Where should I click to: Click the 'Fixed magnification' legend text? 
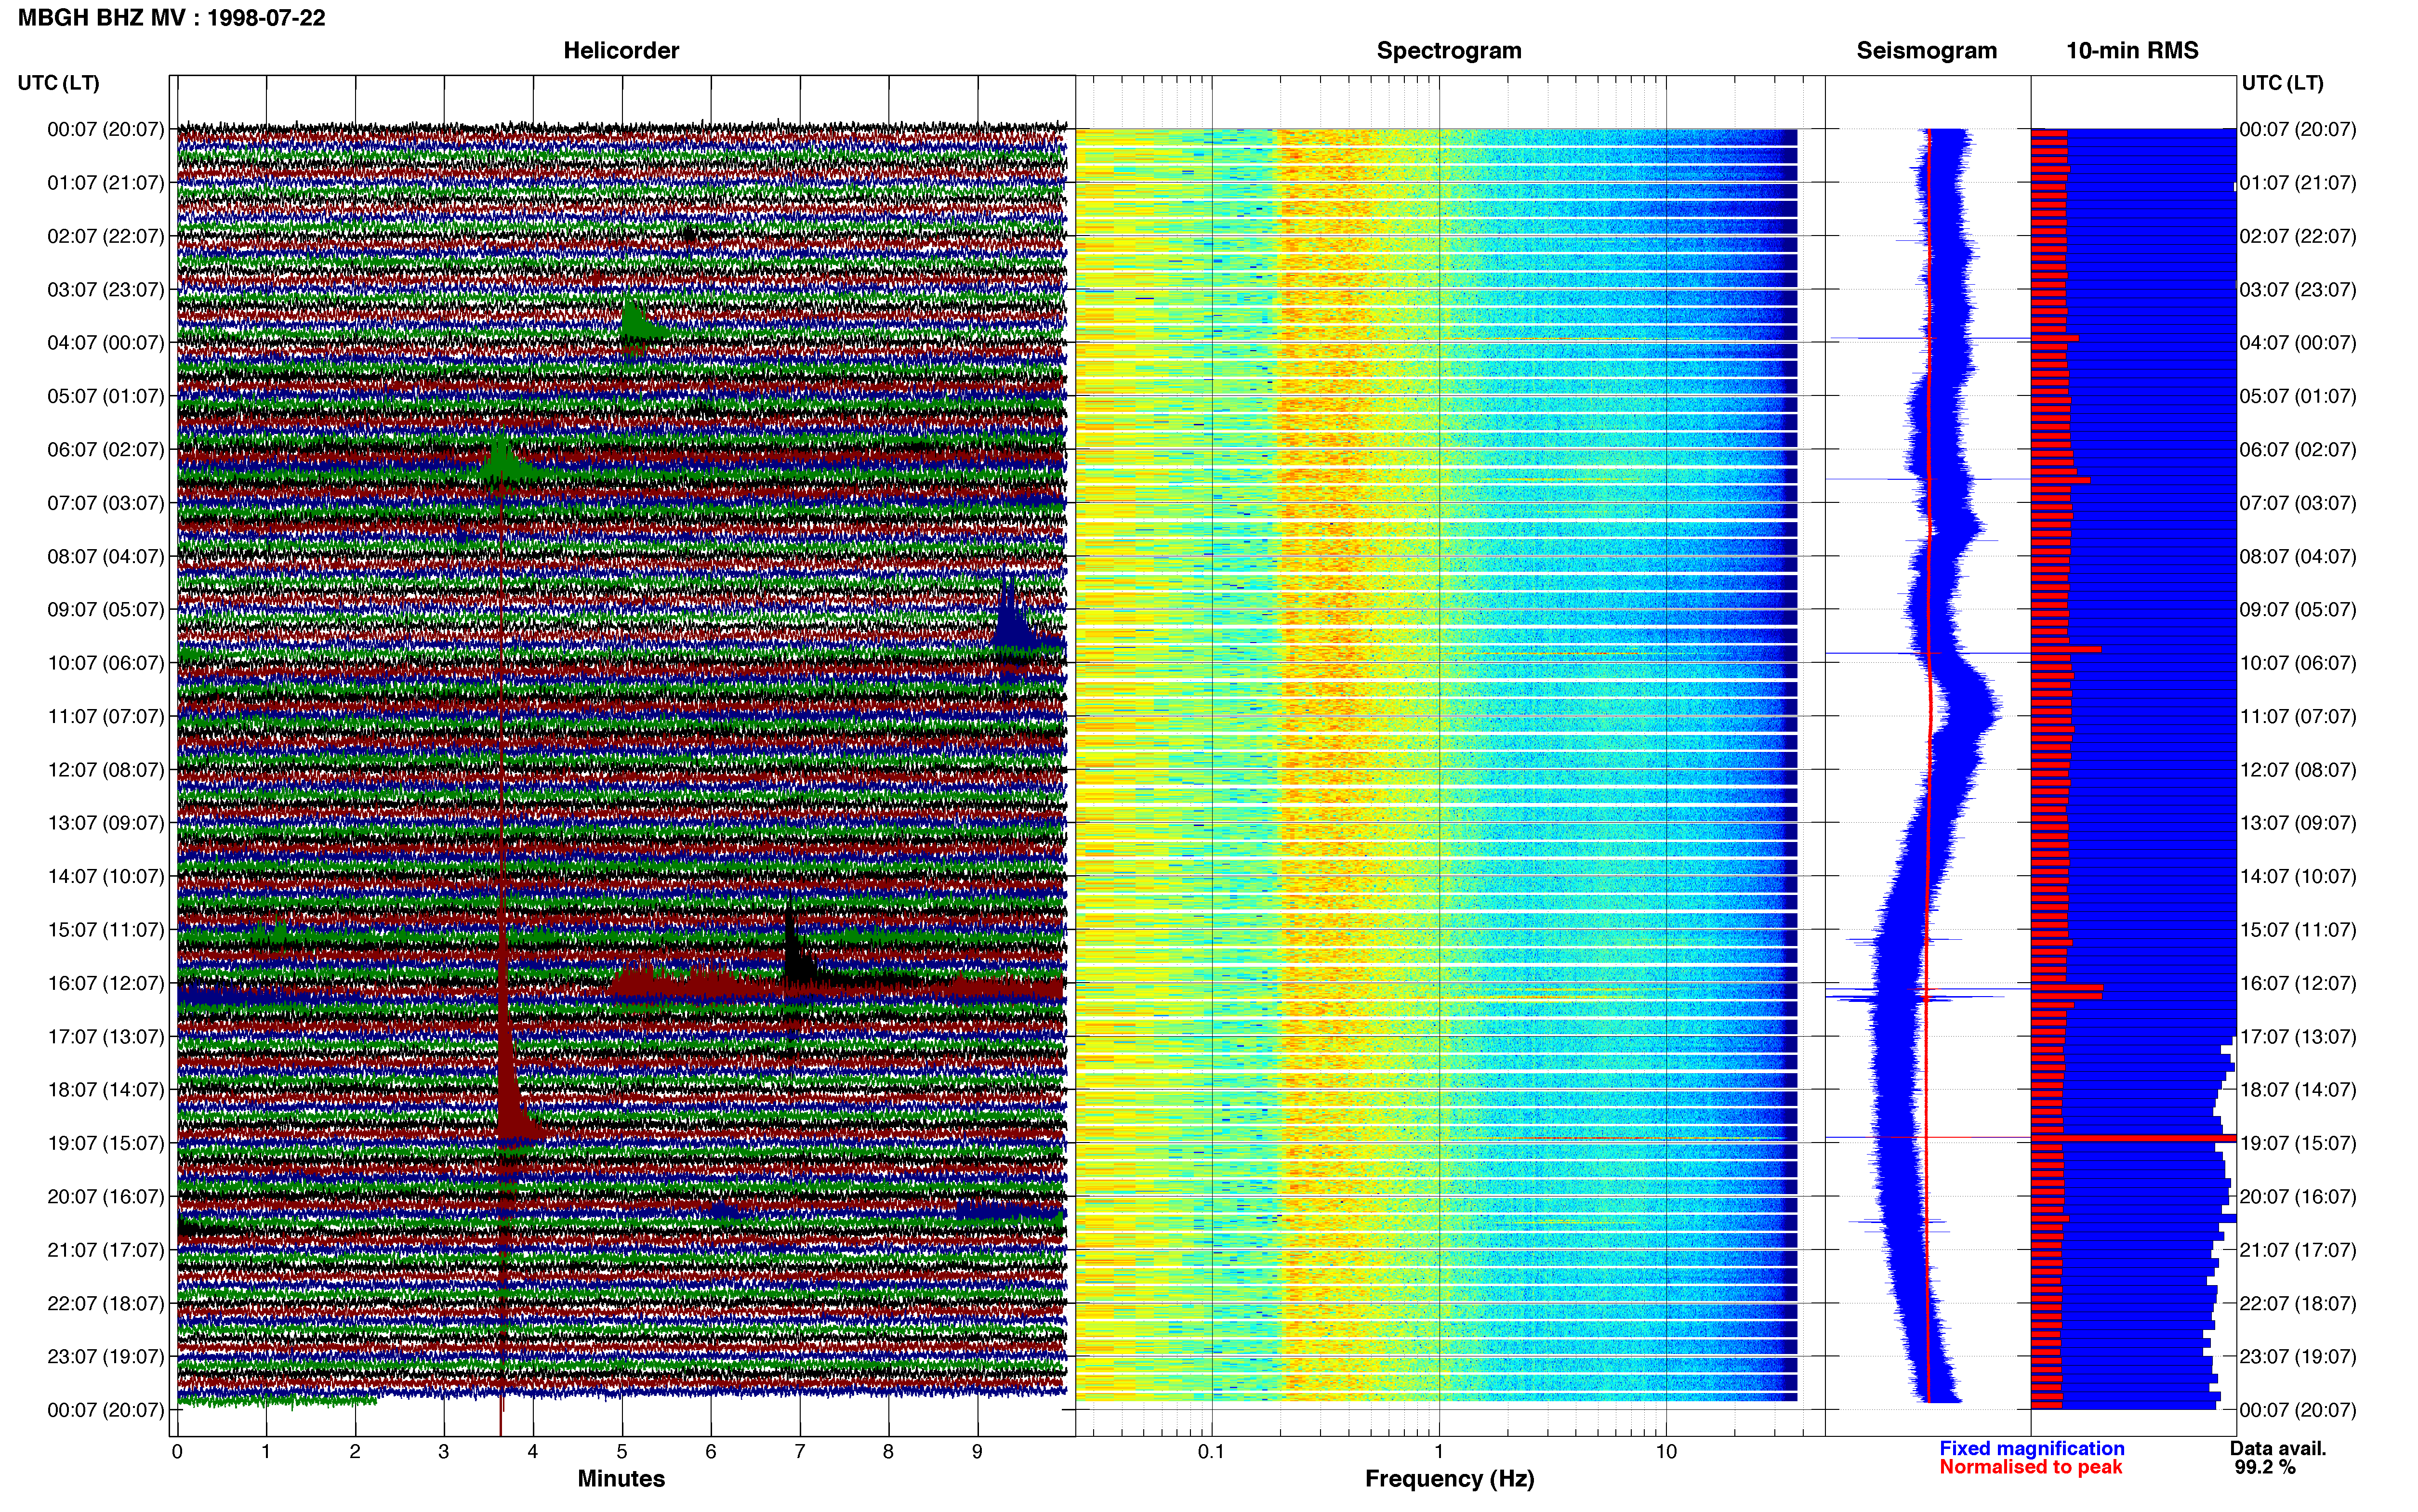coord(2032,1448)
